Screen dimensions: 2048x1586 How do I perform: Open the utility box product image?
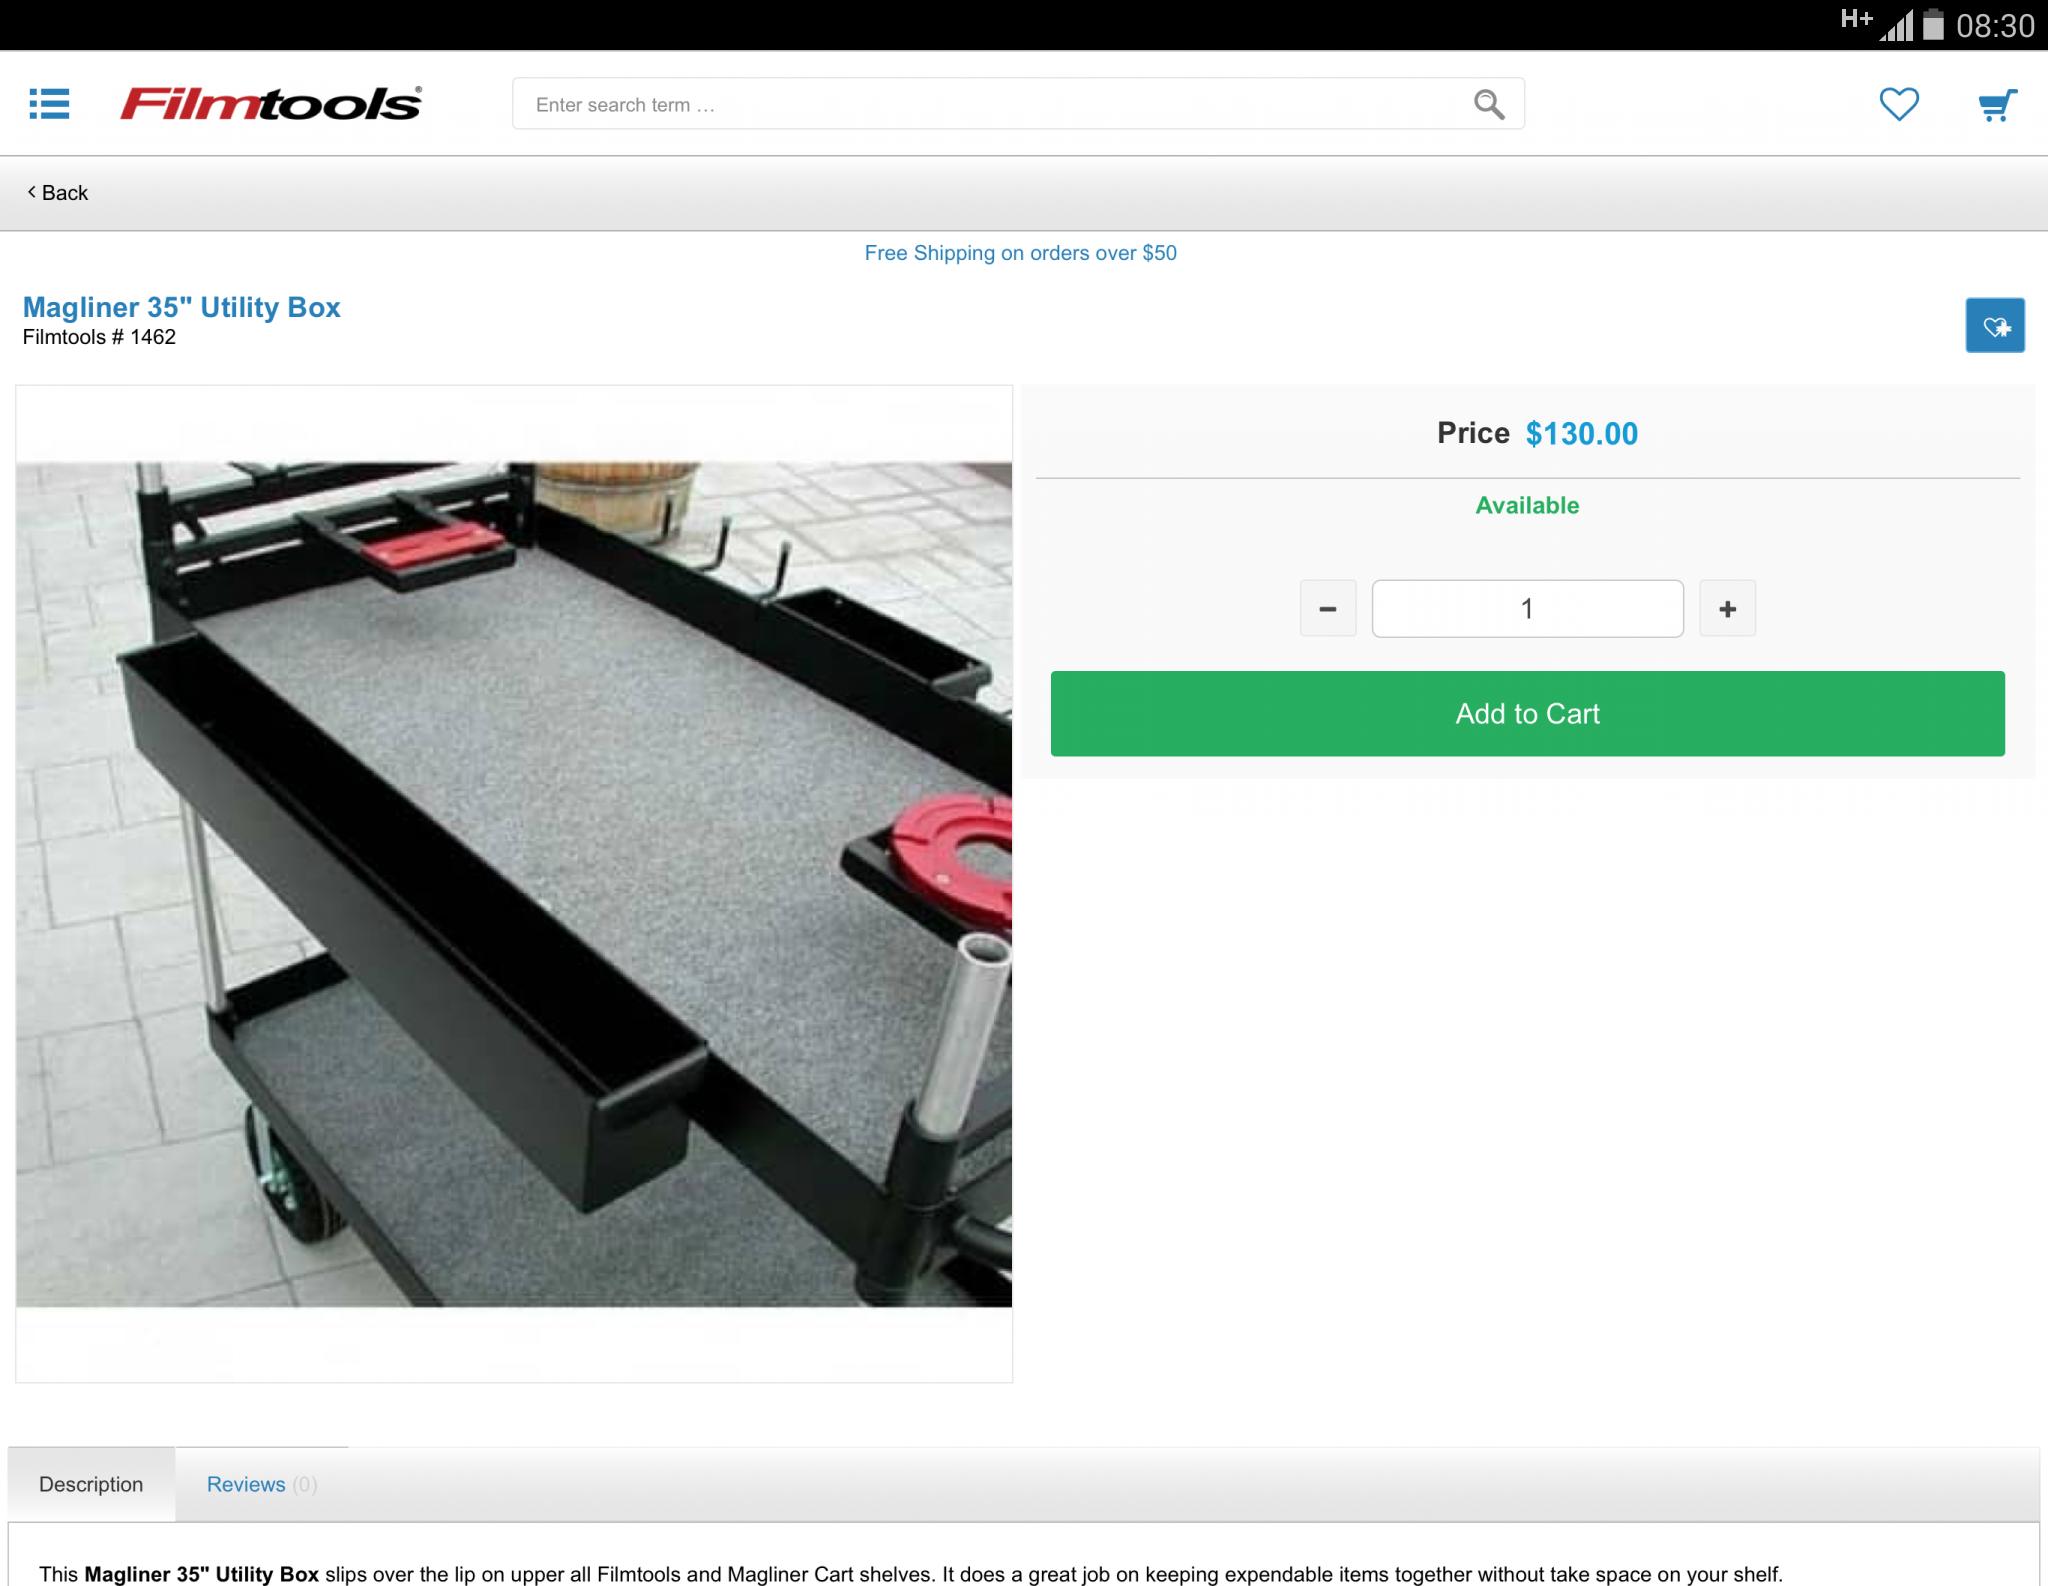(514, 884)
